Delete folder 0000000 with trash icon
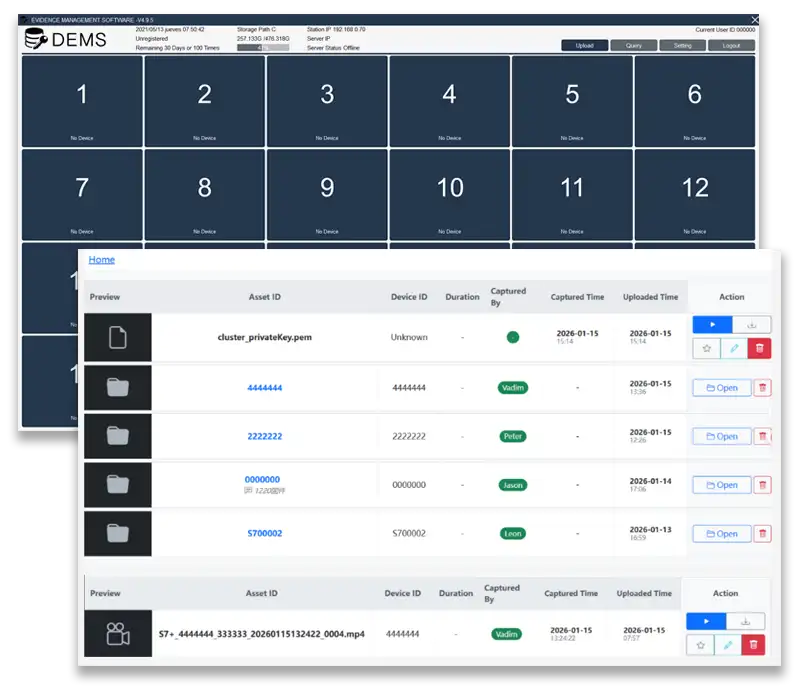Viewport: 800px width, 700px height. [762, 485]
